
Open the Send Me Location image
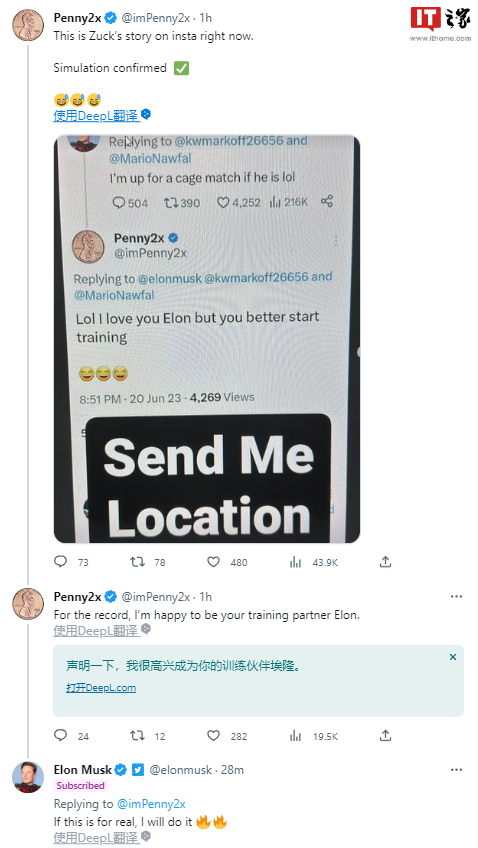tap(207, 339)
